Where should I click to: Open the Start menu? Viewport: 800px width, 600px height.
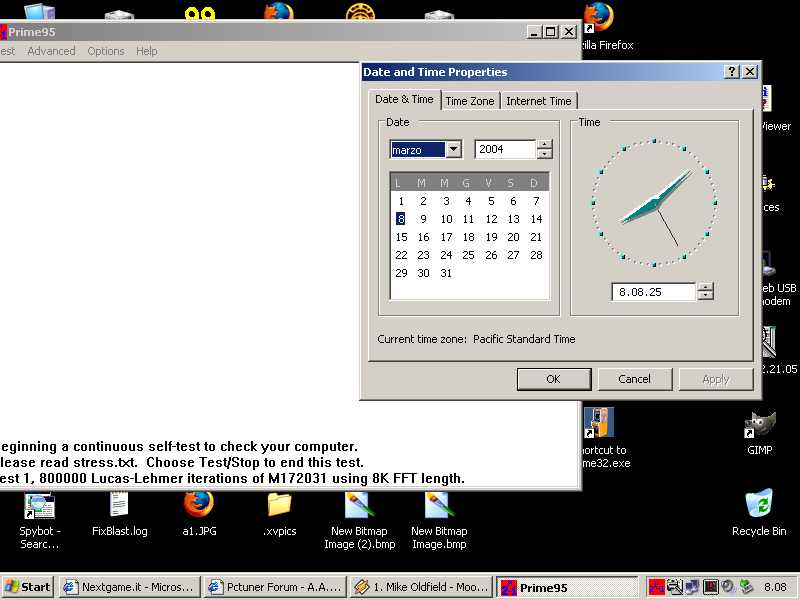pyautogui.click(x=28, y=587)
